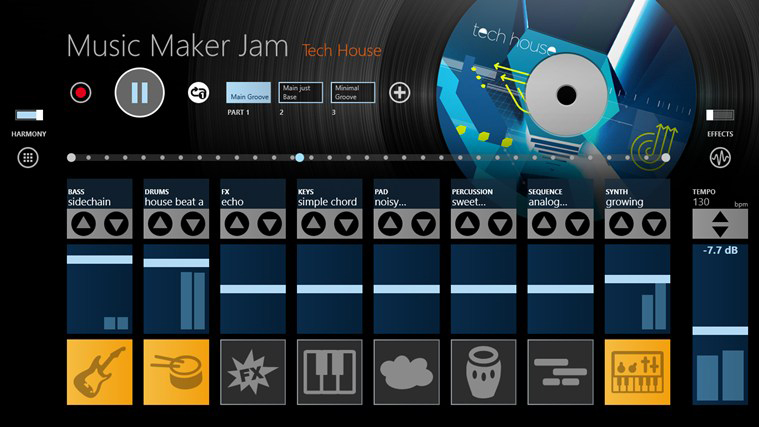Viewport: 759px width, 427px height.
Task: Pause the song playback
Action: tap(139, 92)
